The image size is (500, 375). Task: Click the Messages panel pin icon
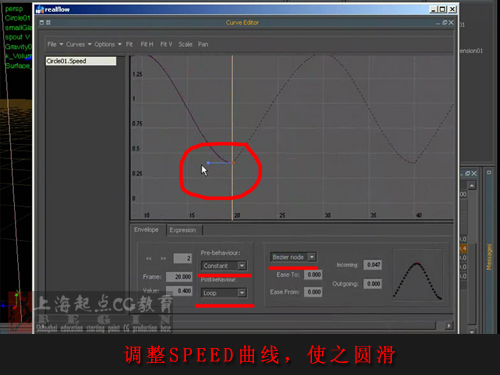(x=489, y=173)
